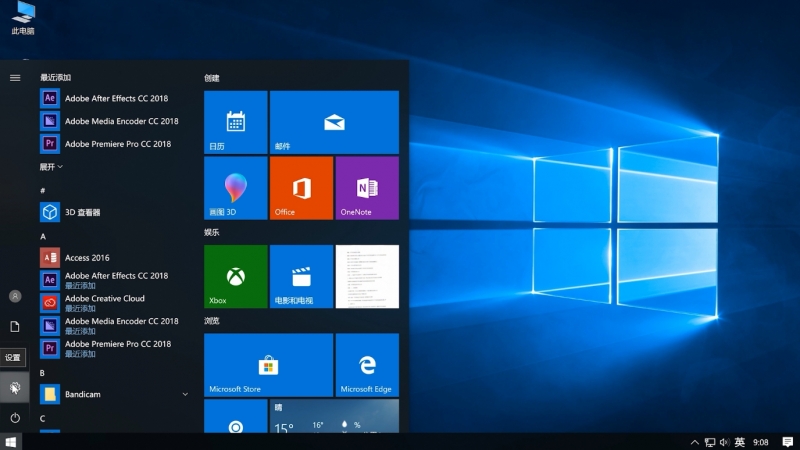The image size is (800, 450).
Task: Expand the Bandicam folder chevron
Action: click(185, 394)
